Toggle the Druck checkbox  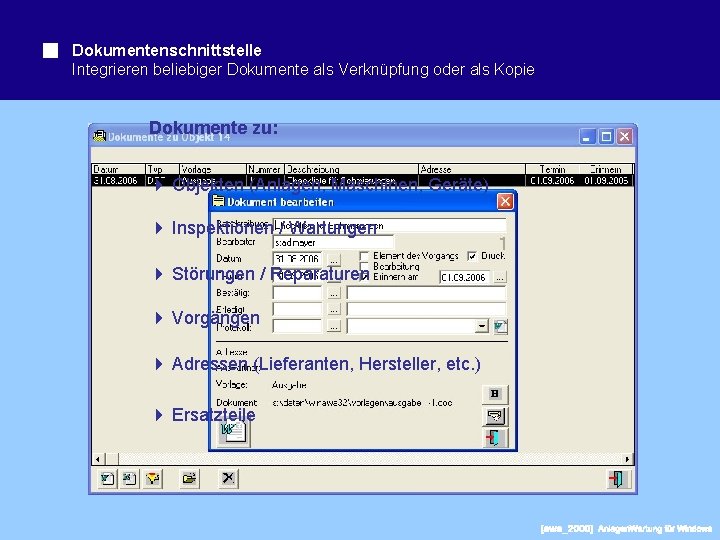(x=472, y=256)
